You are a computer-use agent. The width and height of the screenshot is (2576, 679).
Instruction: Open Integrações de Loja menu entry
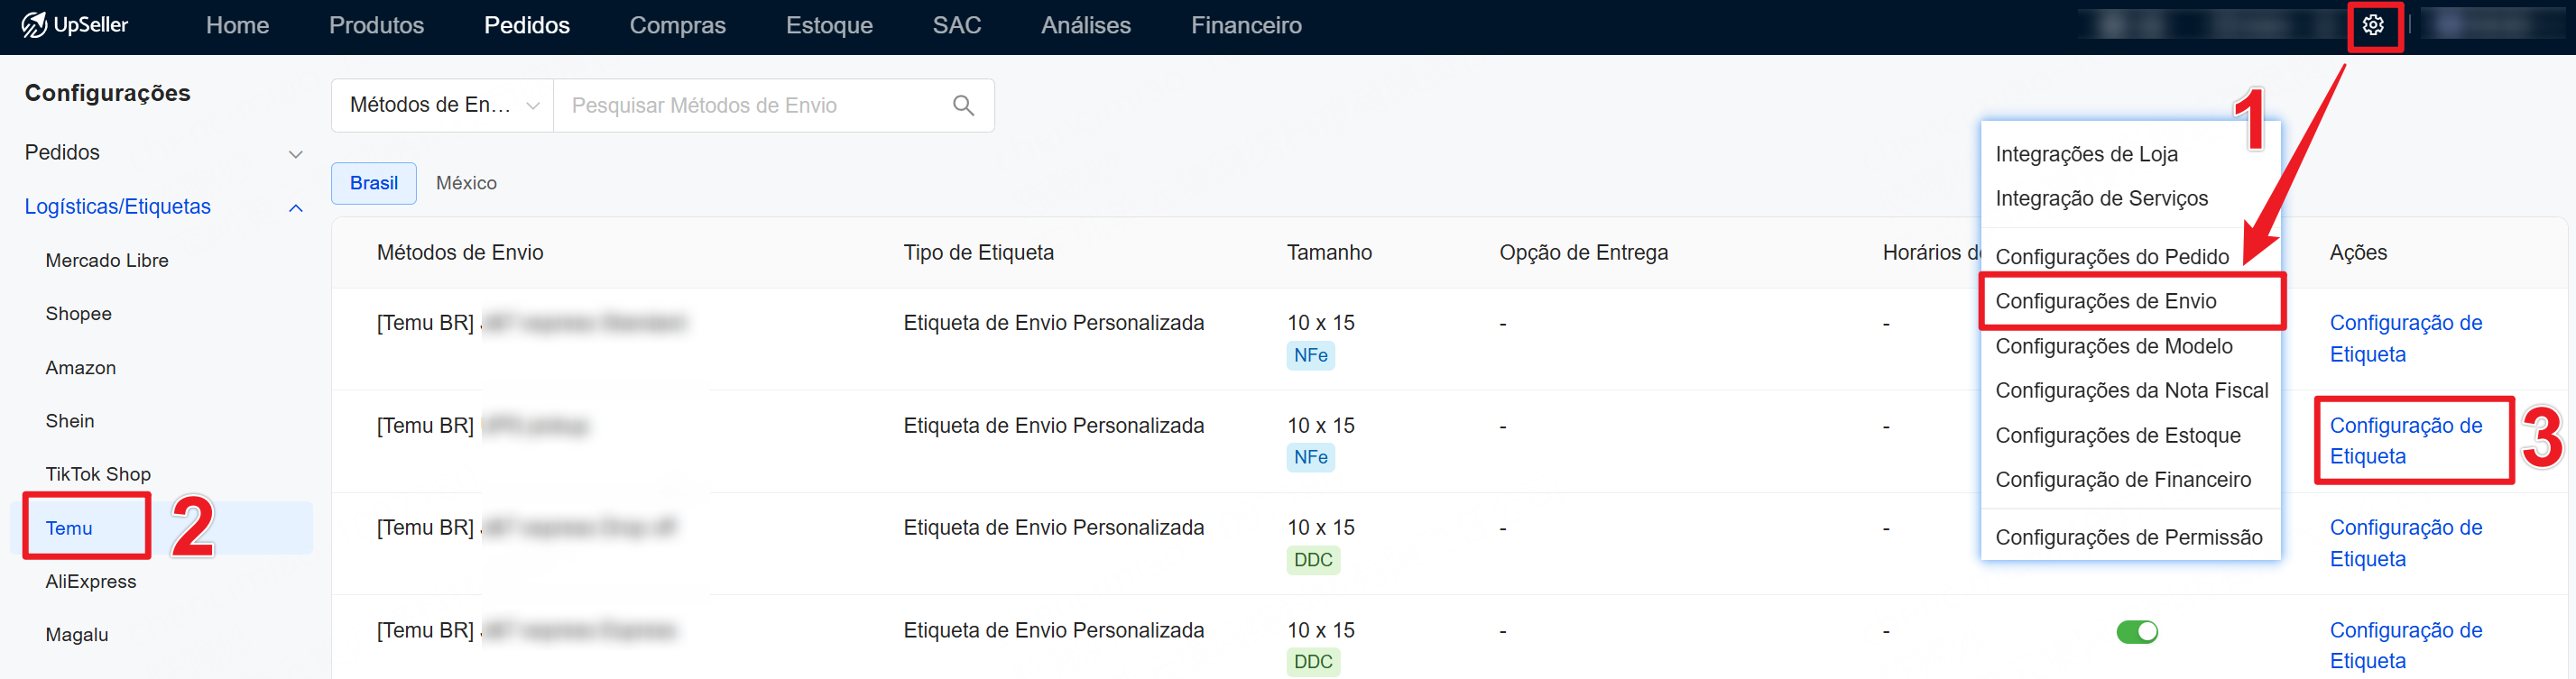point(2086,154)
